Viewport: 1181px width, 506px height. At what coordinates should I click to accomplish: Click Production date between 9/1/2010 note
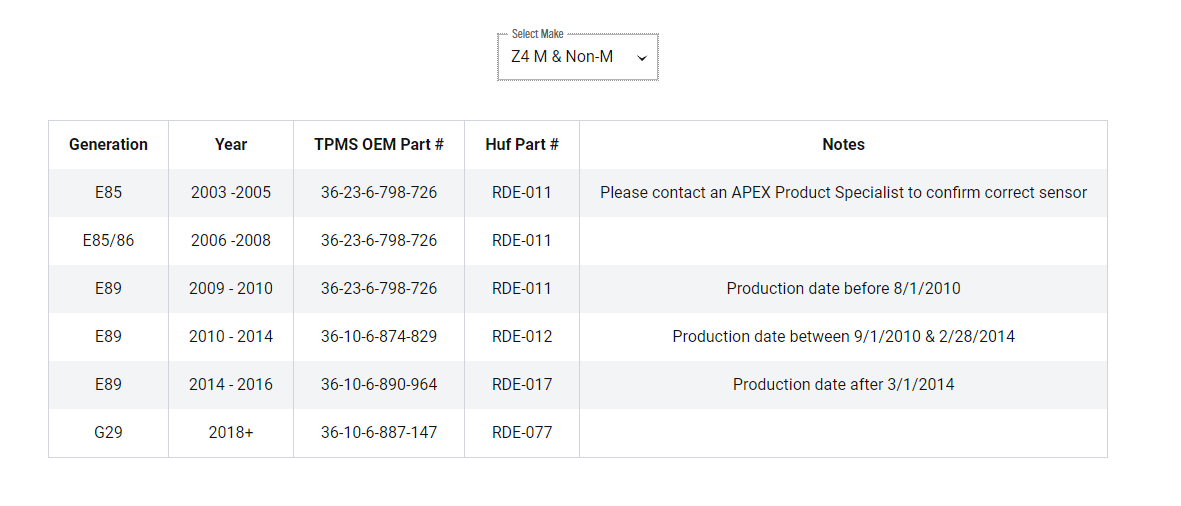click(x=844, y=337)
